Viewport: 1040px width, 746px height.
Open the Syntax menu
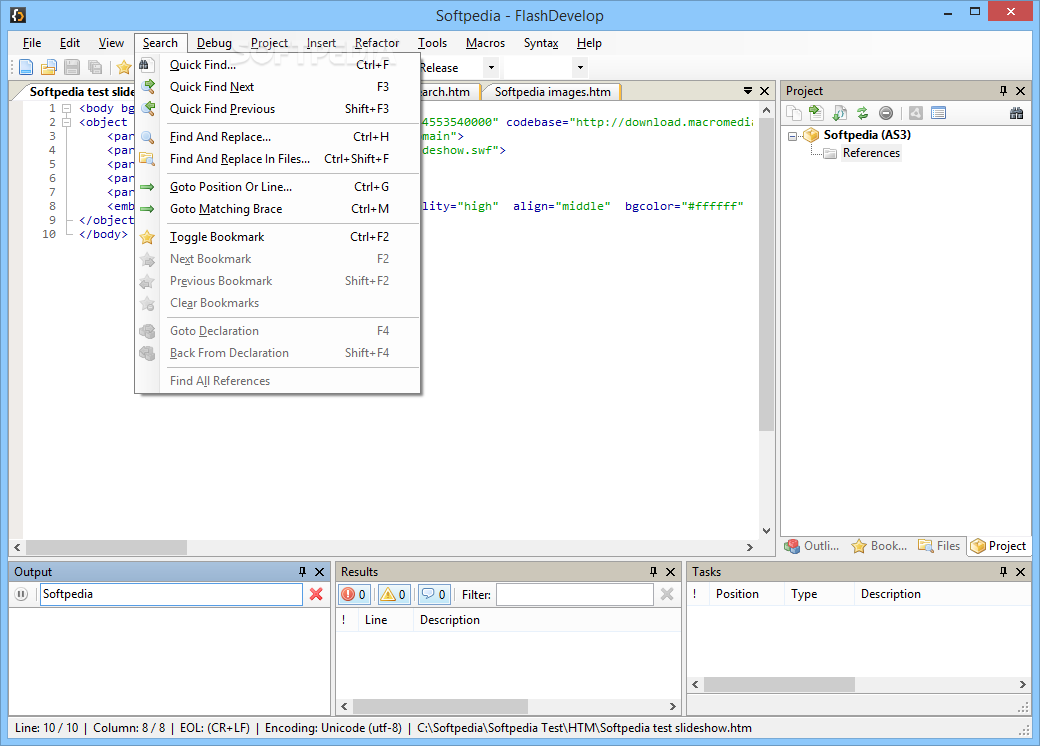point(541,43)
